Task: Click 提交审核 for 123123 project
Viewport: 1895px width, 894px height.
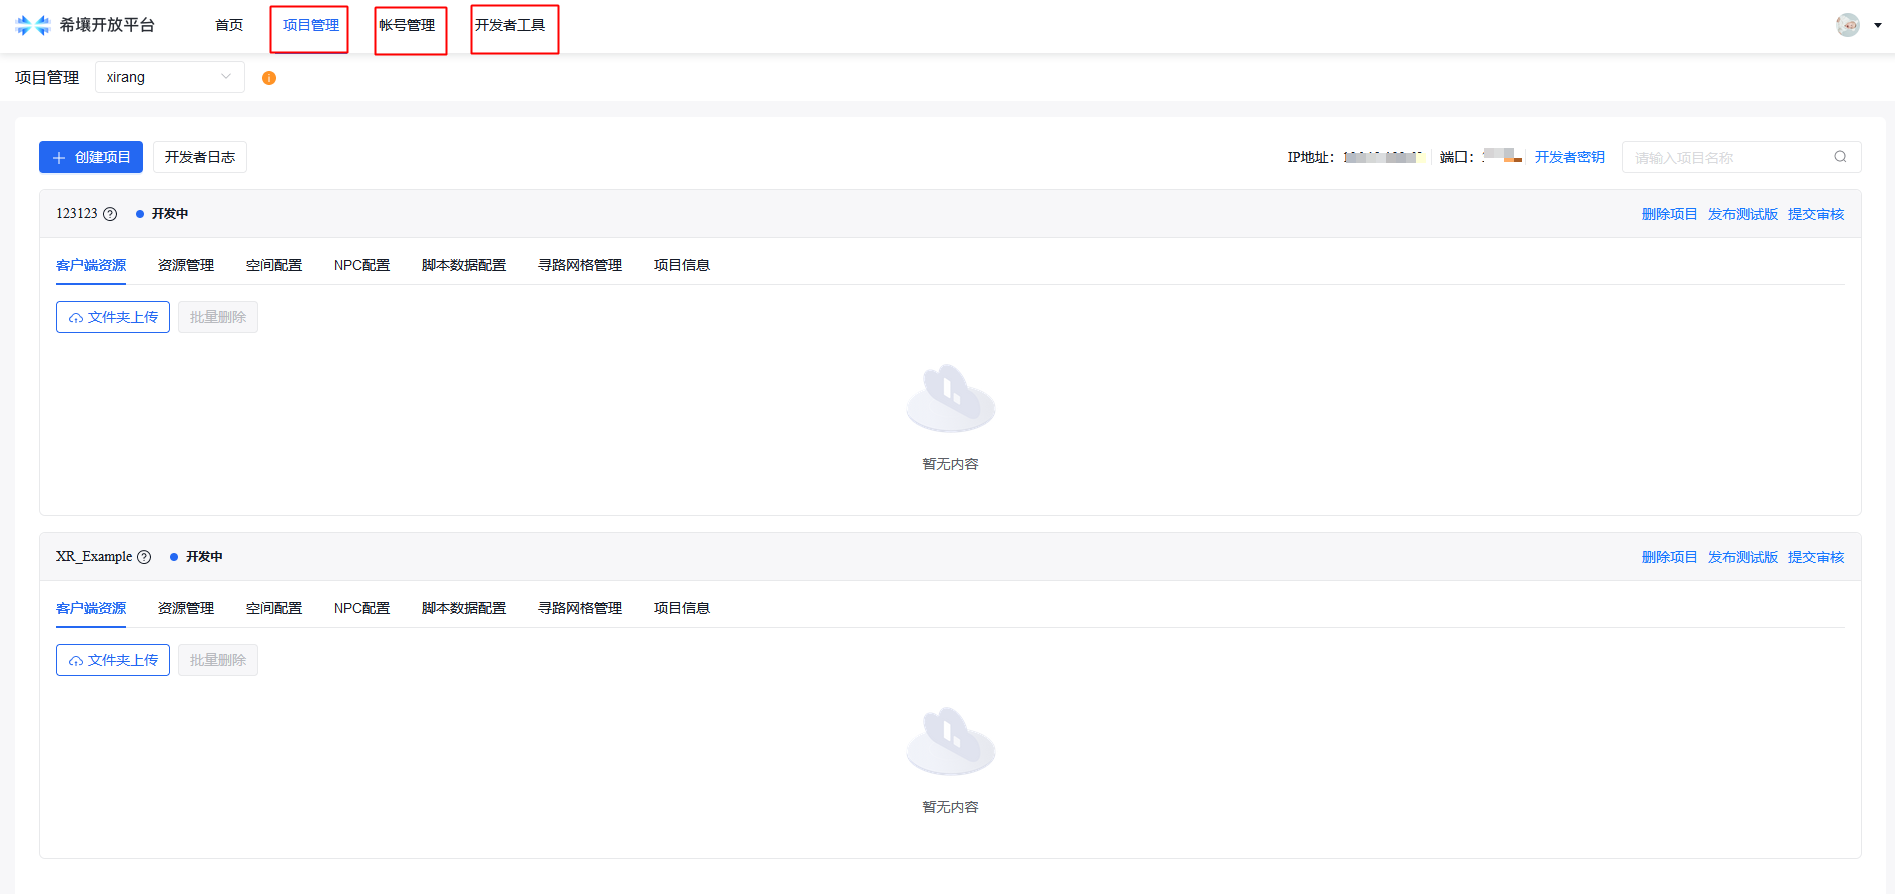Action: (1815, 214)
